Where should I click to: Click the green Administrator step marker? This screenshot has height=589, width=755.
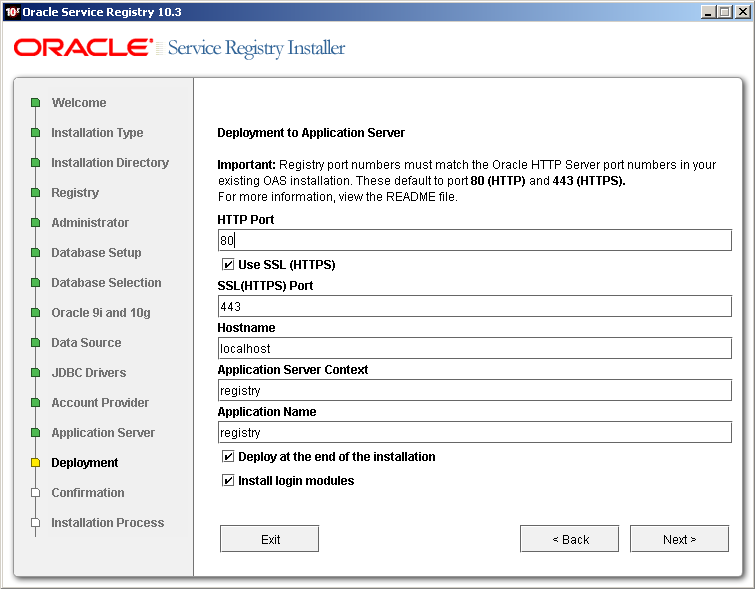[35, 223]
